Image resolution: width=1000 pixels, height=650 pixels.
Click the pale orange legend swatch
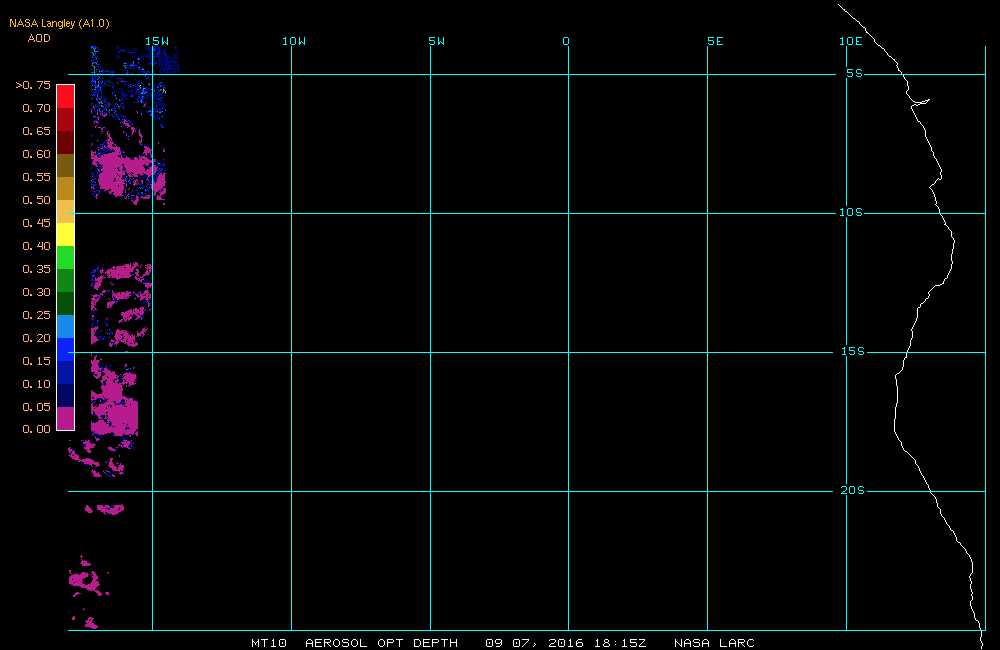(x=66, y=211)
